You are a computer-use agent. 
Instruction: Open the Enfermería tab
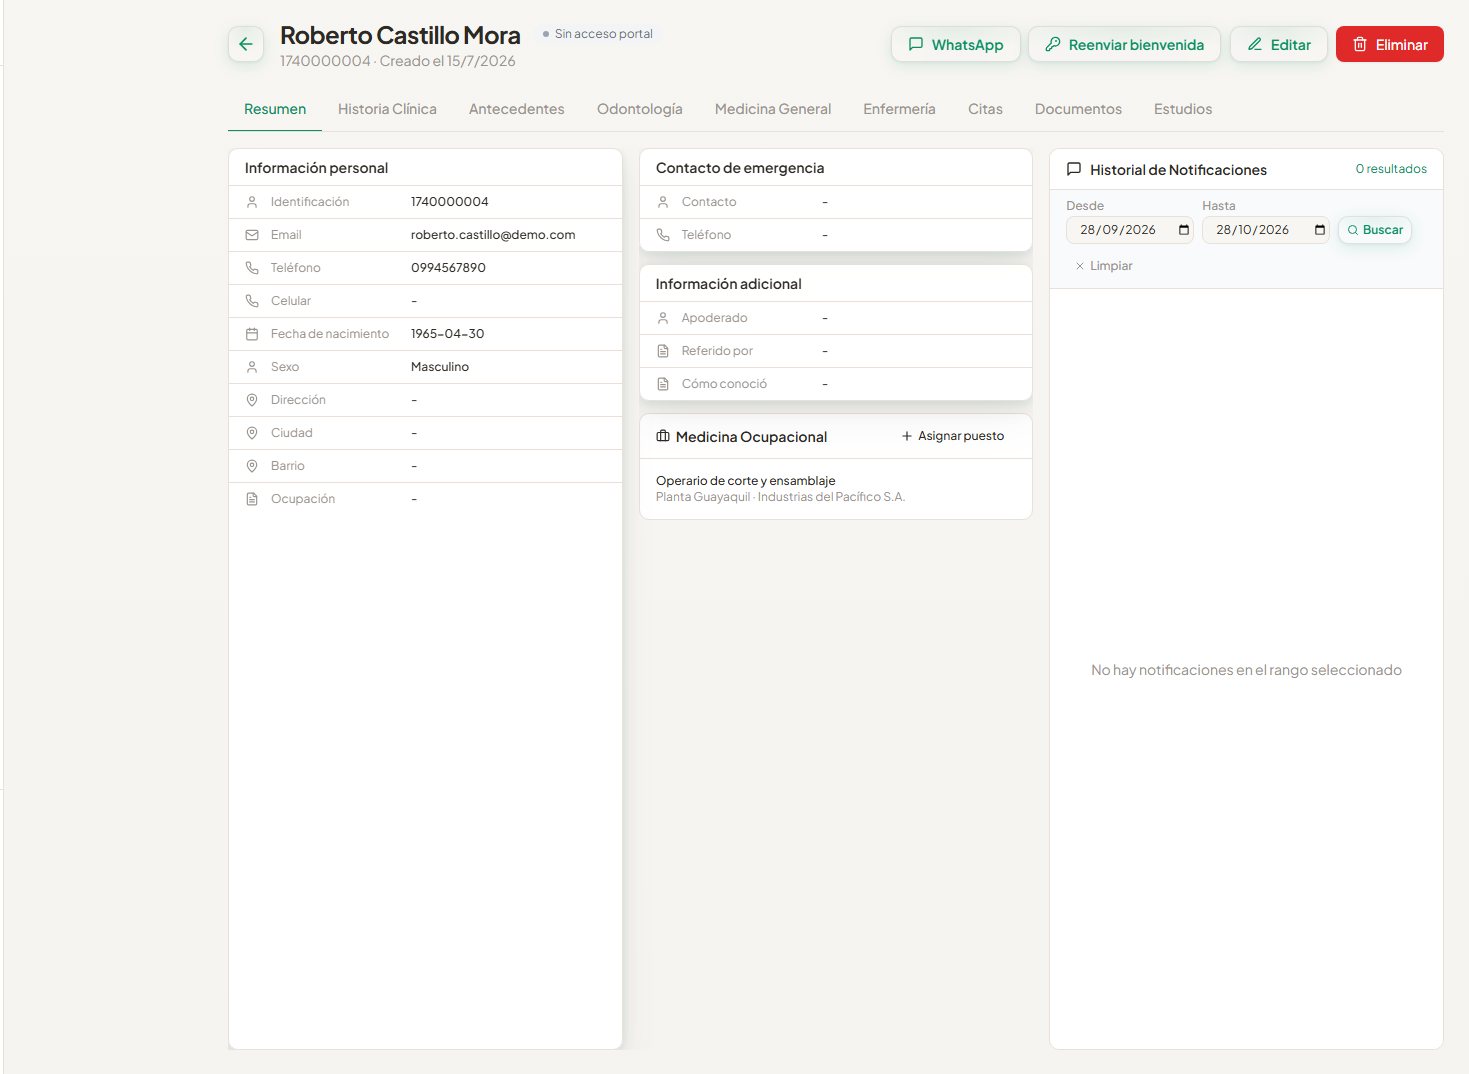point(899,109)
